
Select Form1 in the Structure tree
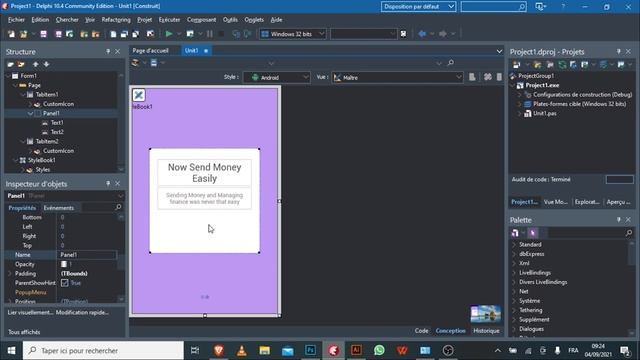[28, 76]
